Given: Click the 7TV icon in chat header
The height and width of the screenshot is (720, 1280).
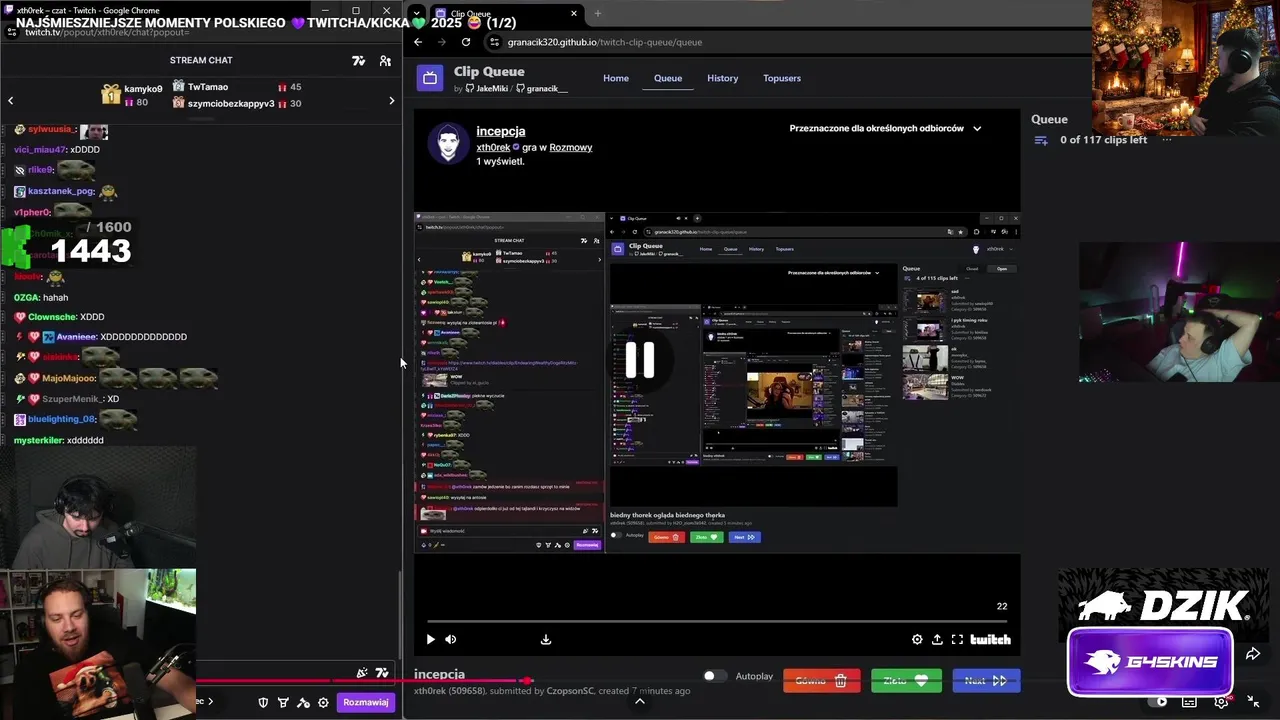Looking at the screenshot, I should [x=359, y=61].
